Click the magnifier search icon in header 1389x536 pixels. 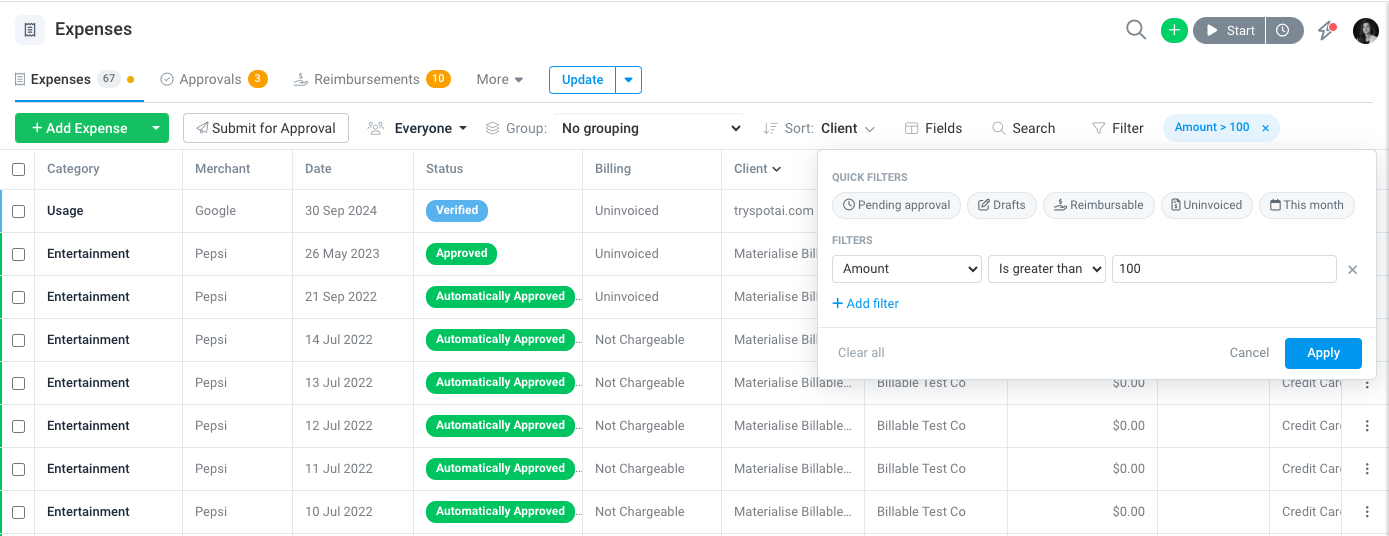pos(1135,30)
